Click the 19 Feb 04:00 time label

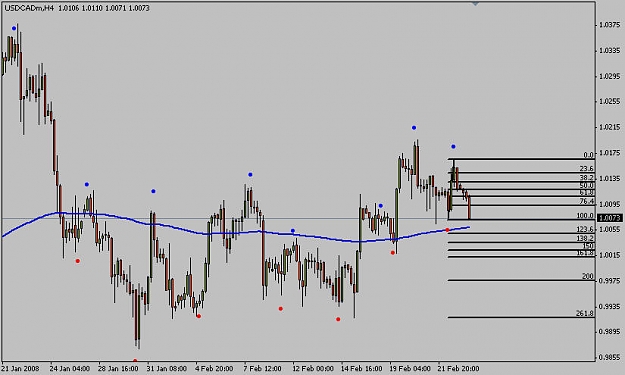(x=410, y=369)
